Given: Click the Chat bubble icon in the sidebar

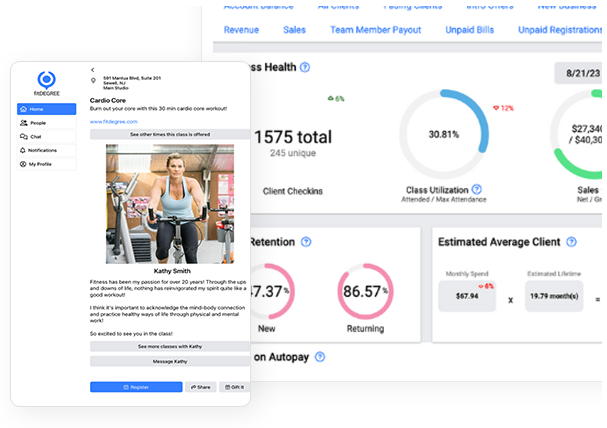Looking at the screenshot, I should 24,137.
